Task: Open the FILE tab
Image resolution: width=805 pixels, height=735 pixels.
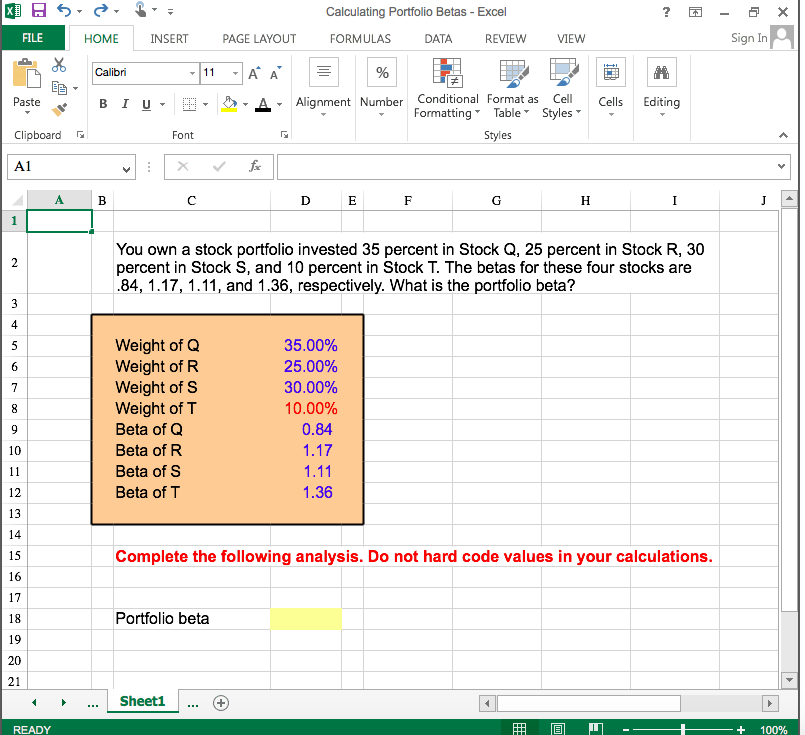Action: 32,38
